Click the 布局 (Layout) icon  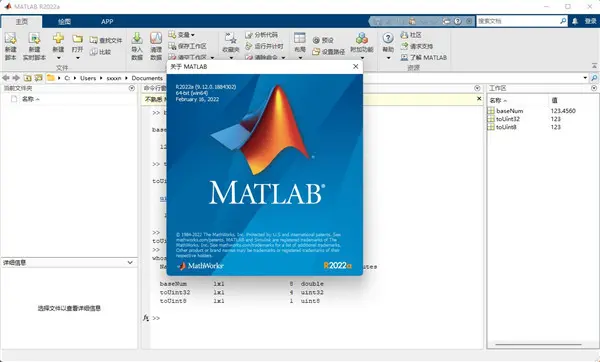coord(300,38)
